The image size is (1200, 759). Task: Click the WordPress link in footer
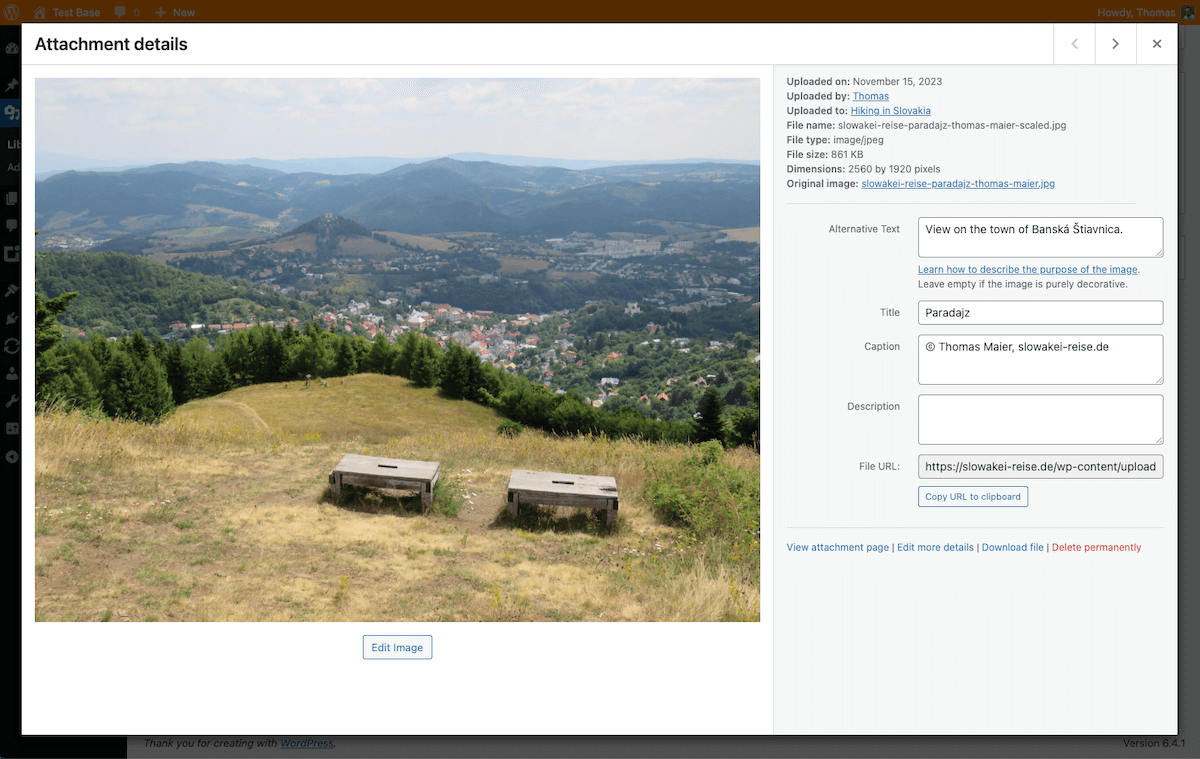point(306,743)
